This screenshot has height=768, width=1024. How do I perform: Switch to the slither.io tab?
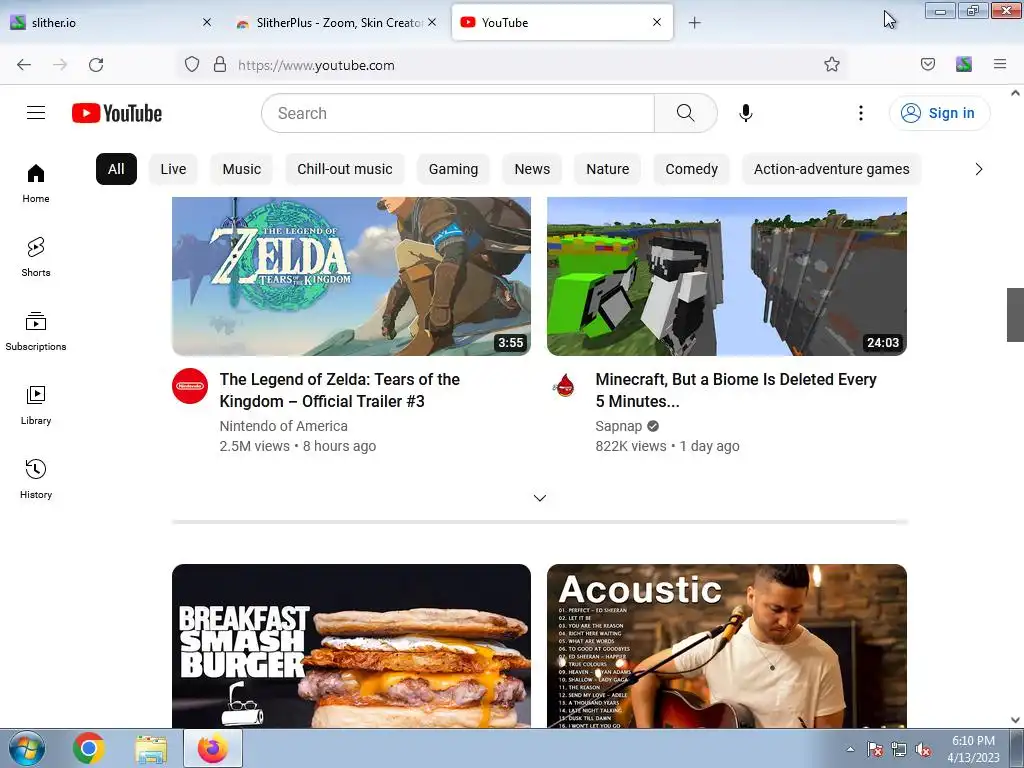(111, 22)
